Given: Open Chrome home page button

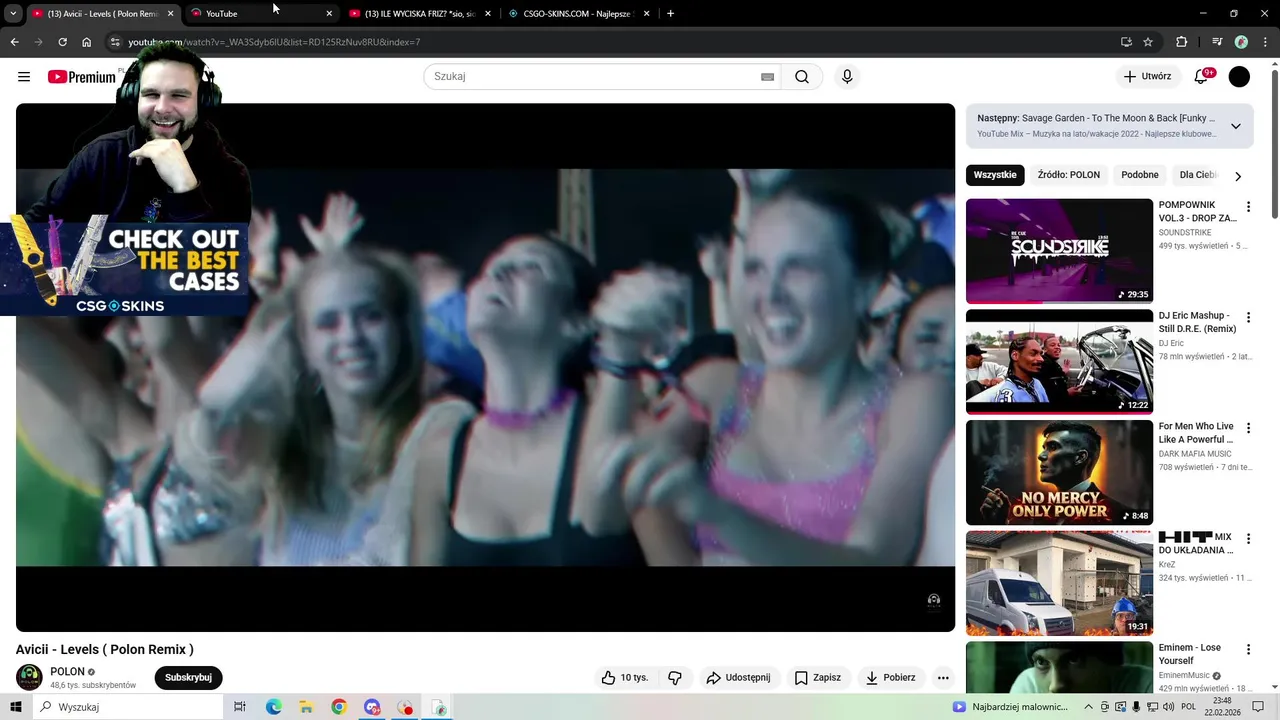Looking at the screenshot, I should point(87,42).
